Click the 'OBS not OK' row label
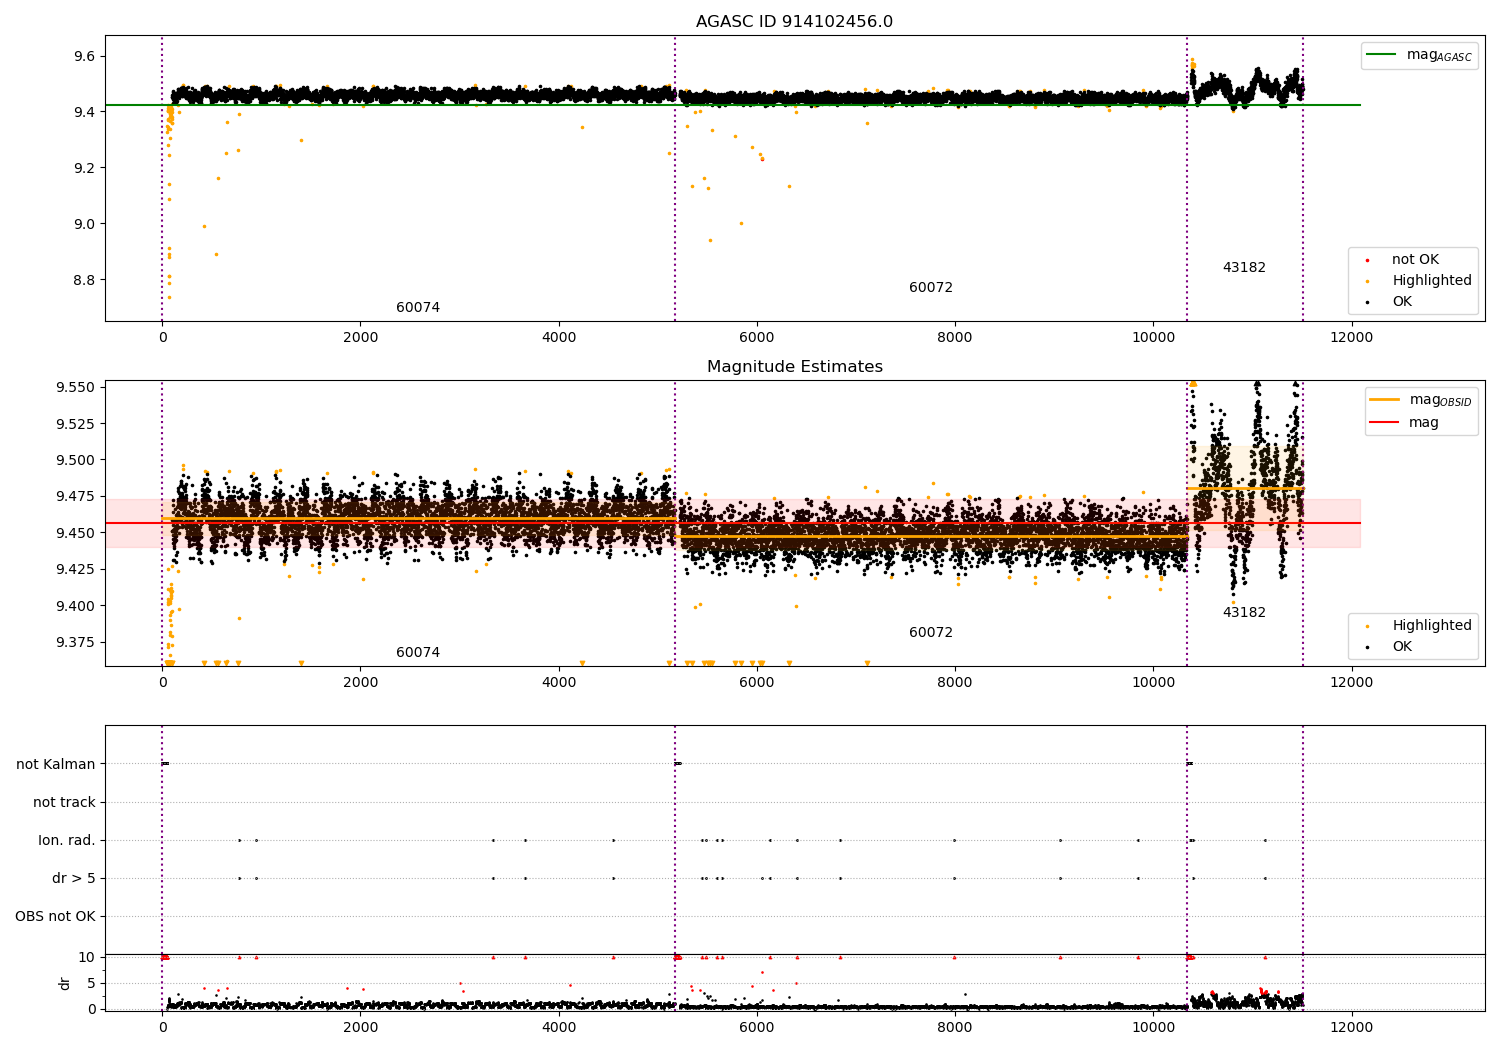This screenshot has width=1500, height=1050. pyautogui.click(x=56, y=917)
